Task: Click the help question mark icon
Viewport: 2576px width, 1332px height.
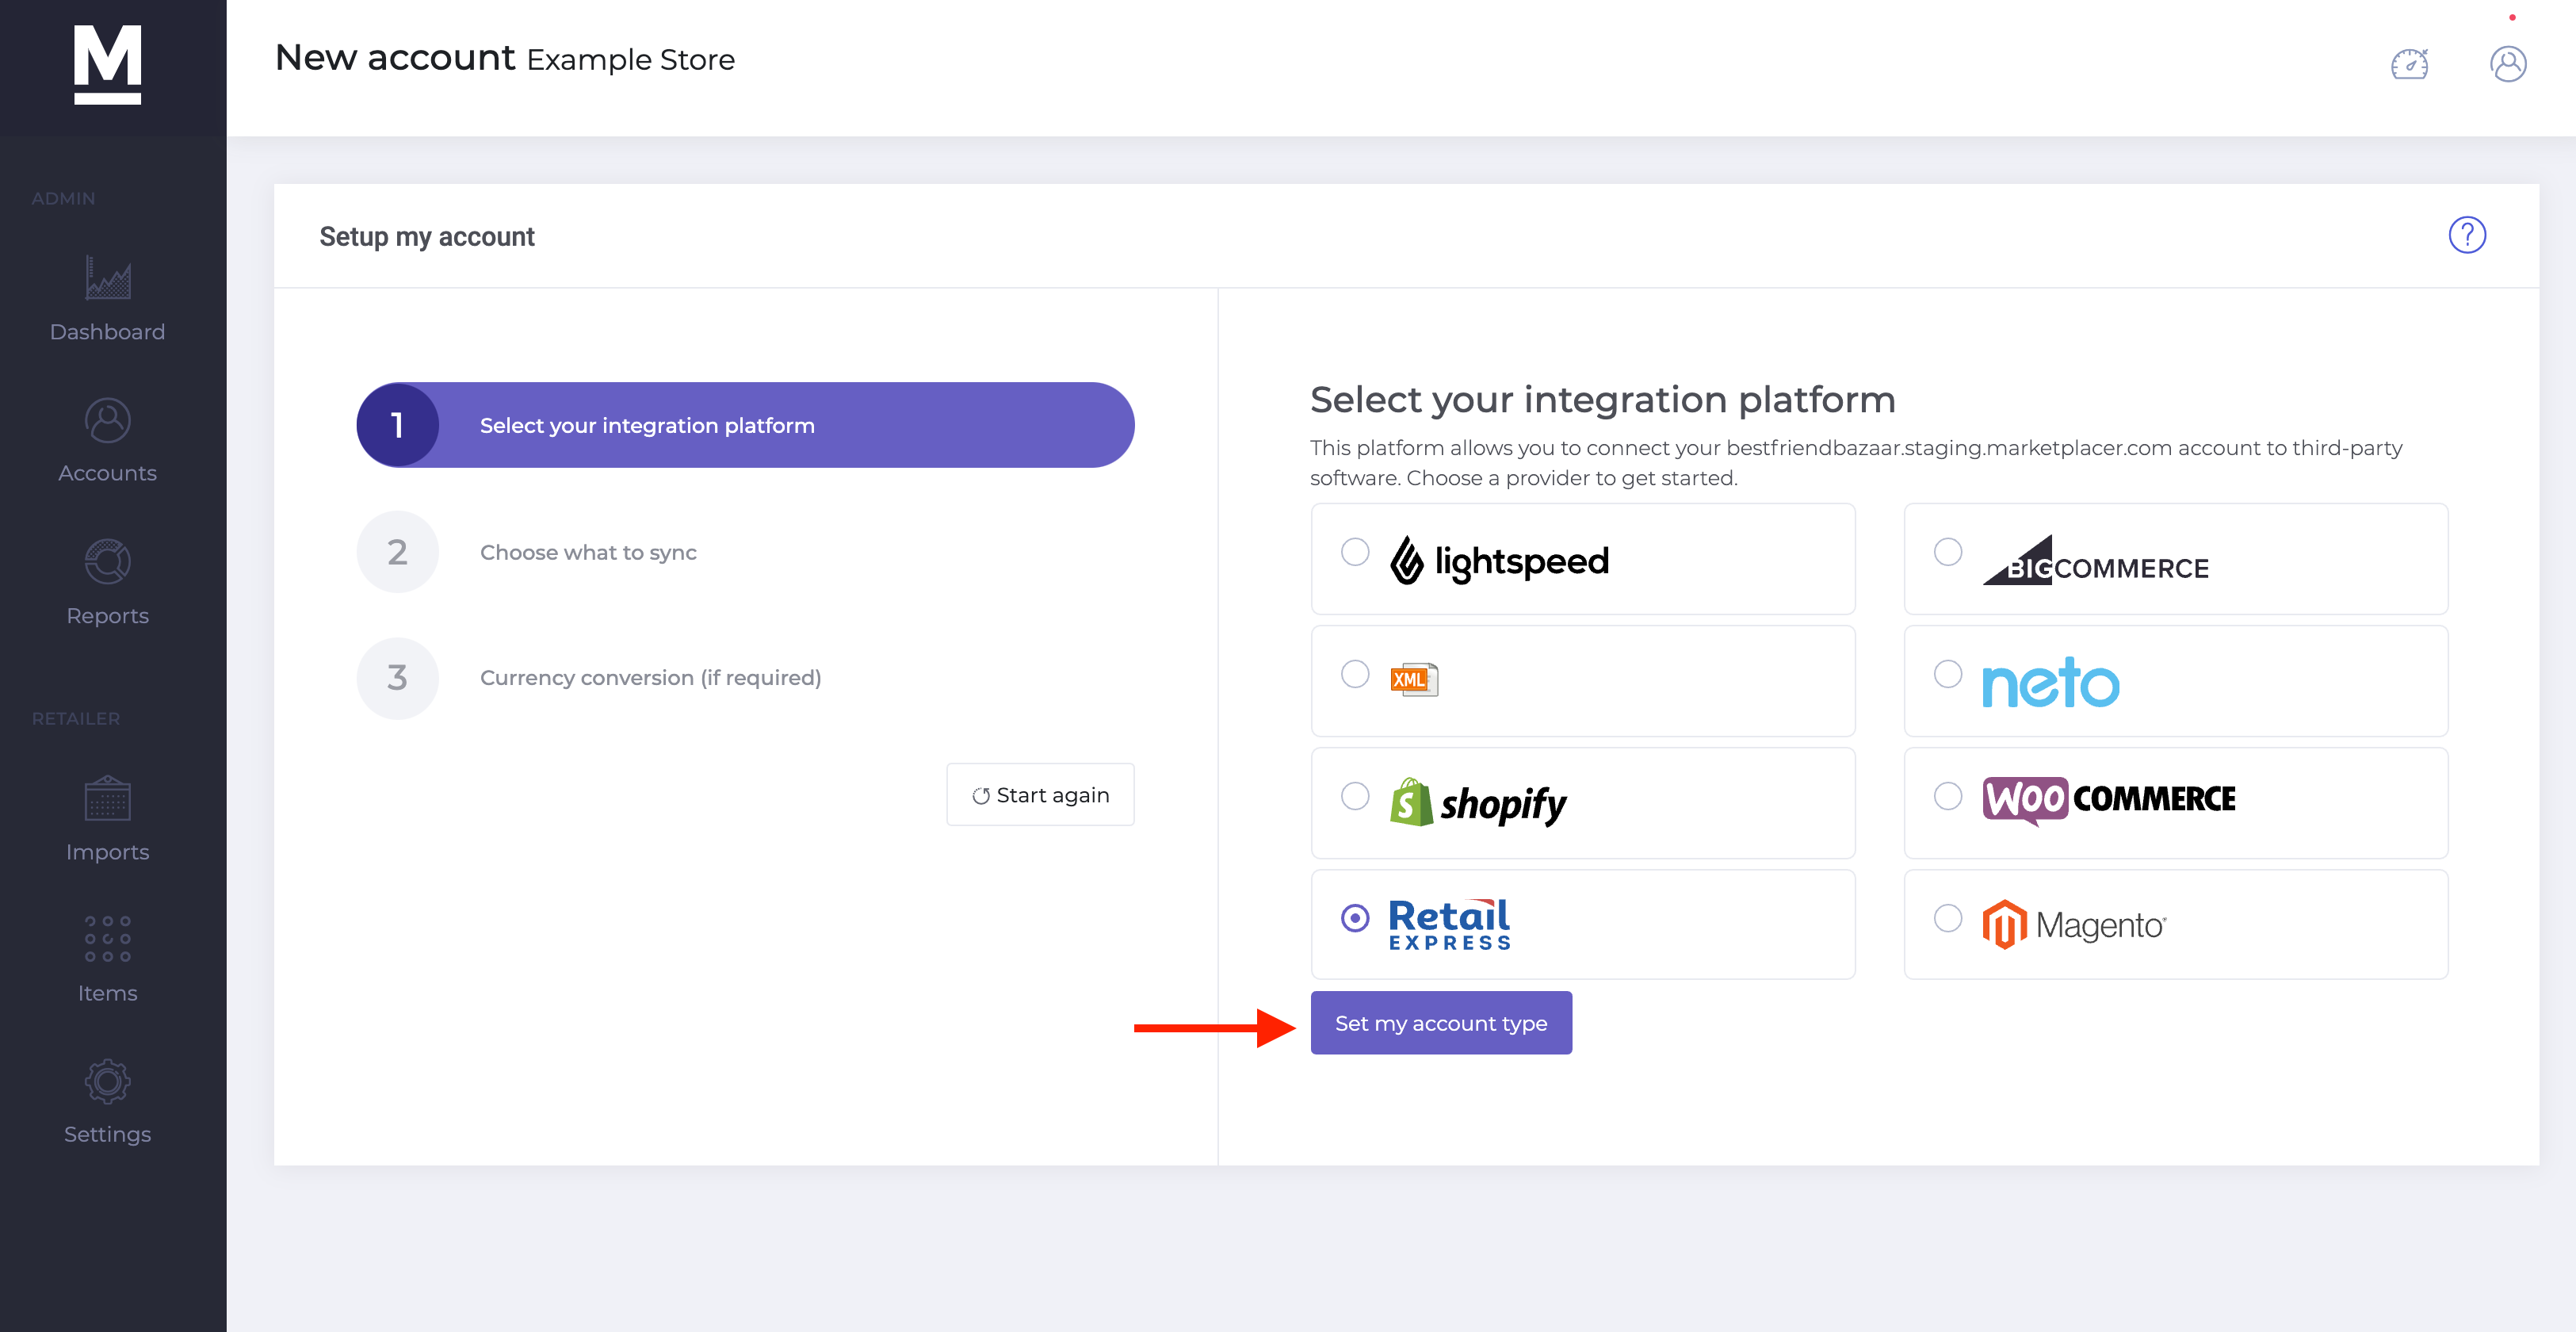Action: click(2467, 235)
